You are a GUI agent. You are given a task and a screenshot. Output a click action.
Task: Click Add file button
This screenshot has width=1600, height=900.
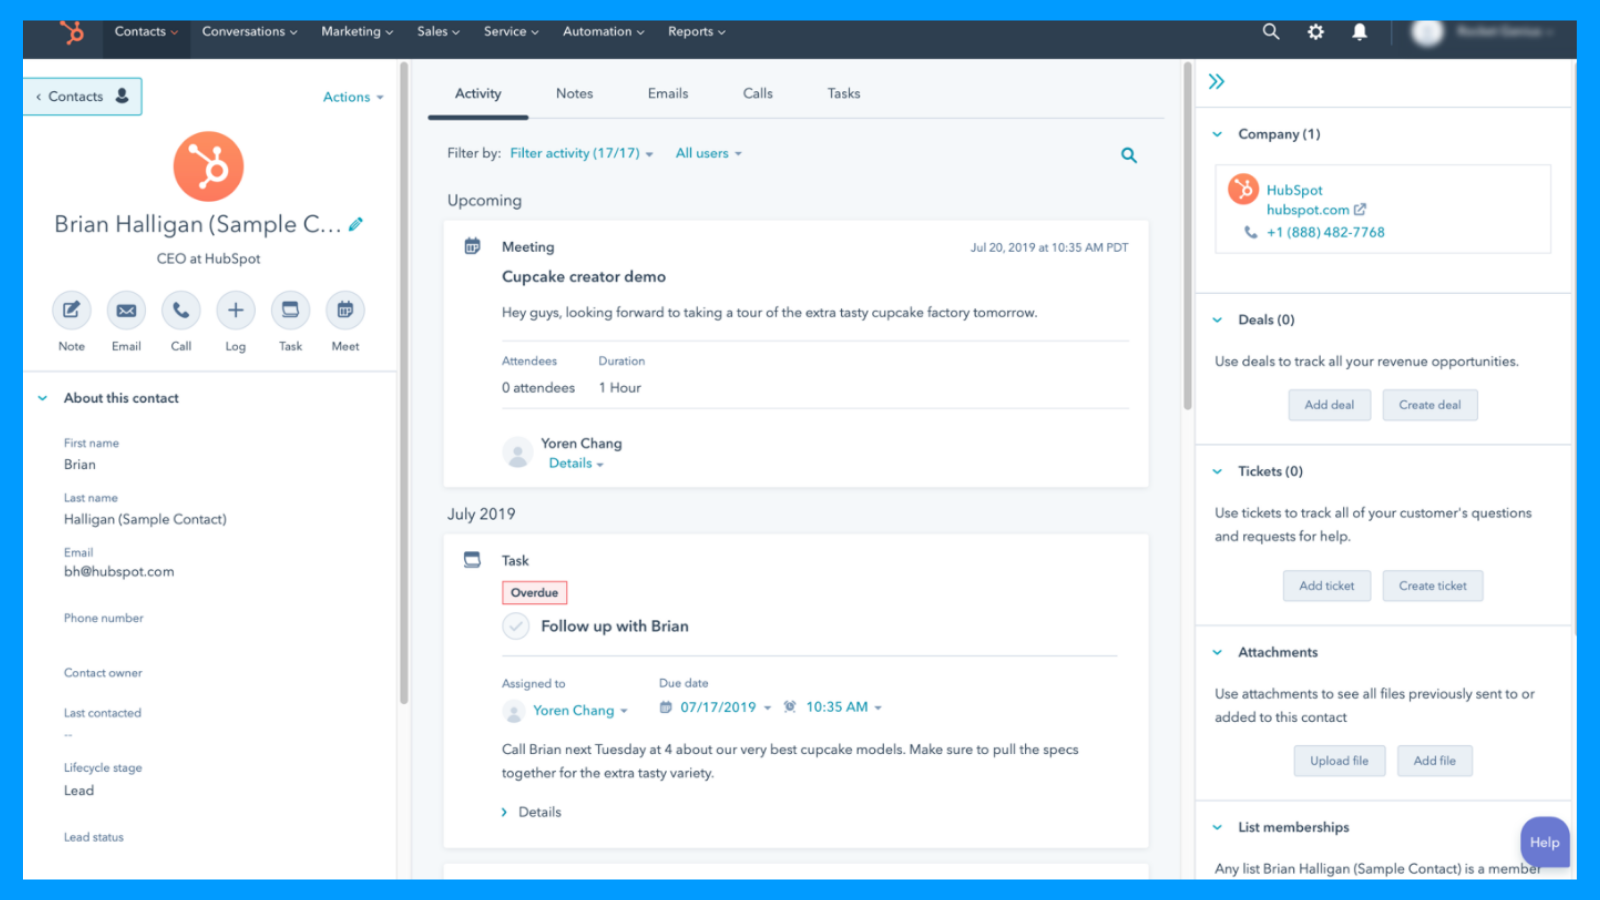tap(1435, 761)
